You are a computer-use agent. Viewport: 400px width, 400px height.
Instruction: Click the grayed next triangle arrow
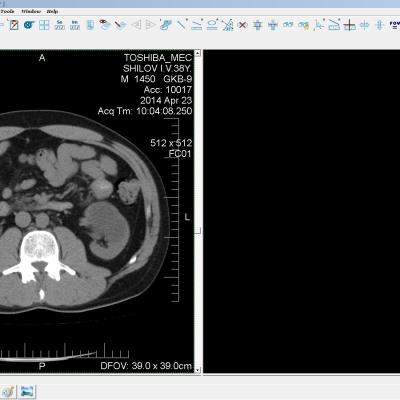point(151,25)
